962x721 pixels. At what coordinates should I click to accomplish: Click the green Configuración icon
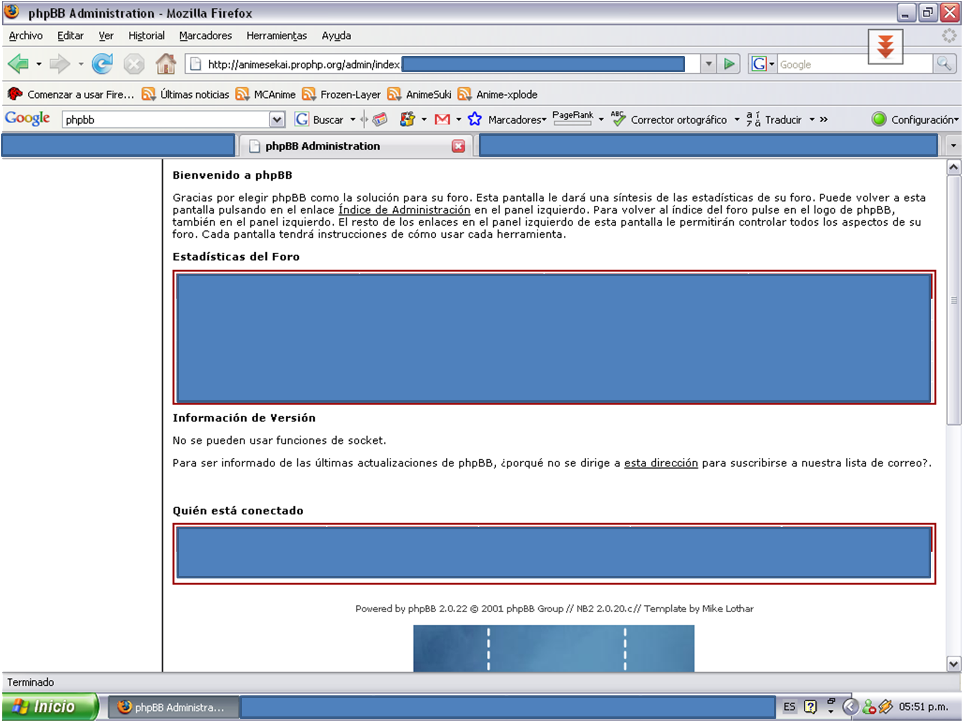879,119
